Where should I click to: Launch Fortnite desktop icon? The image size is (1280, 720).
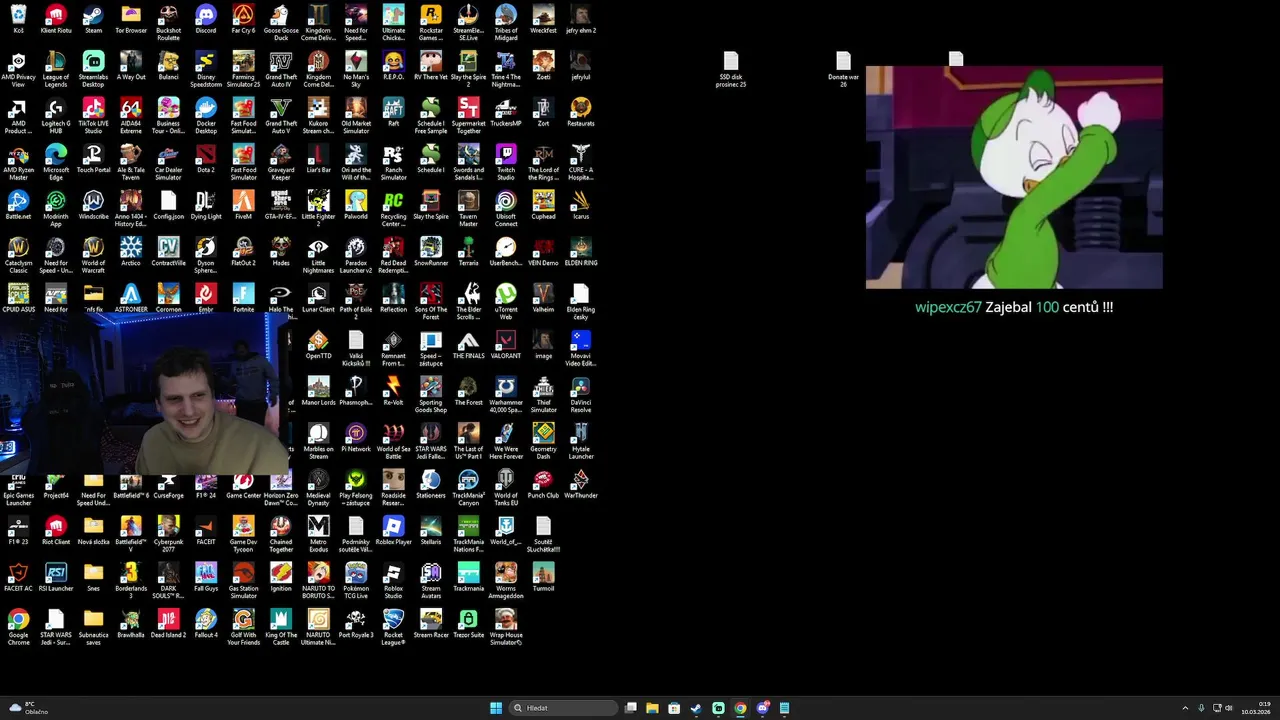tap(243, 298)
